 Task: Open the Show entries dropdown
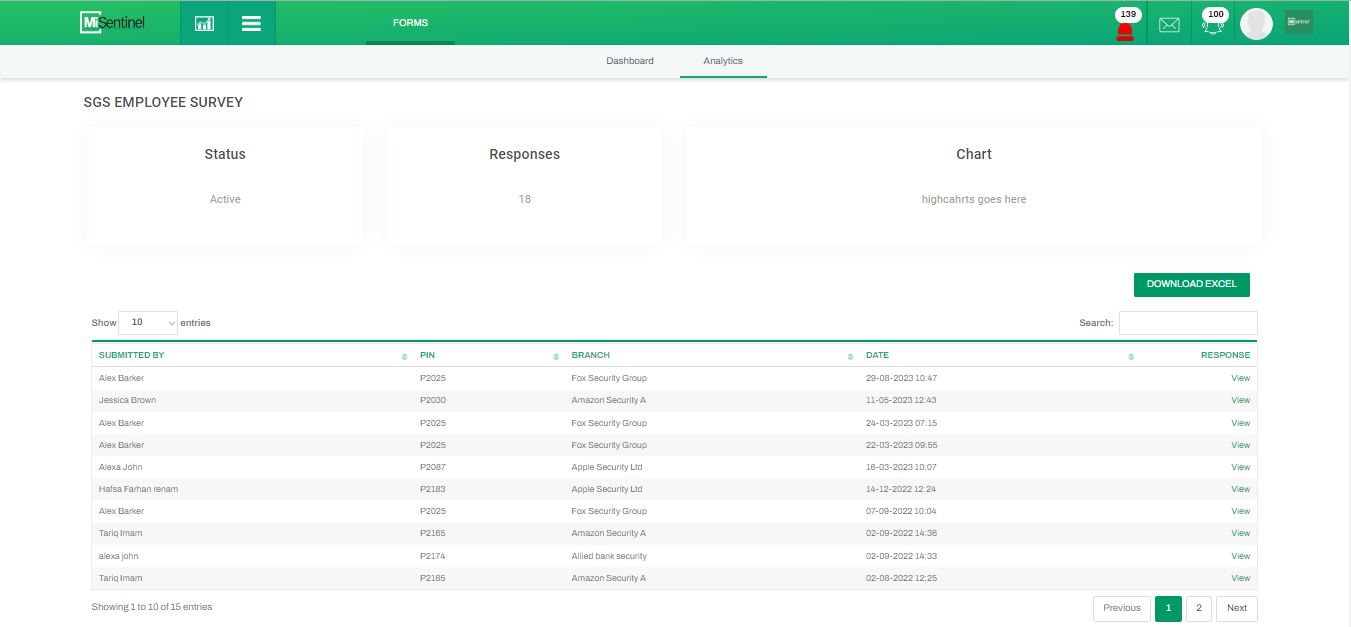(x=148, y=322)
